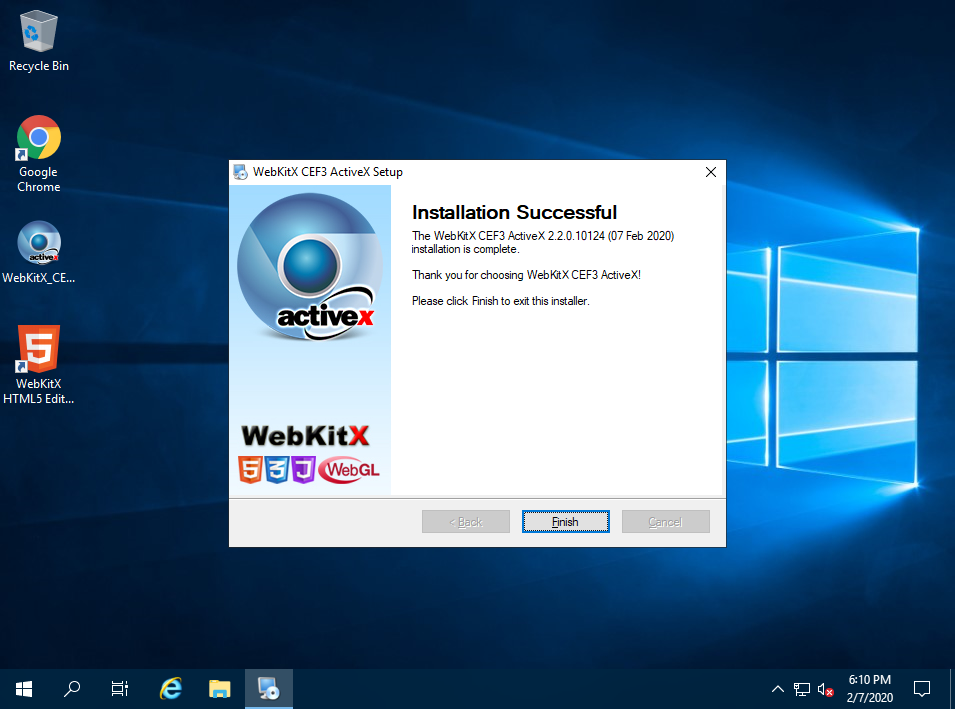Screen dimensions: 955x709
Task: Click the 'Thank you for choosing WebKitX CEF3 ActiveX!' text
Action: pyautogui.click(x=526, y=275)
